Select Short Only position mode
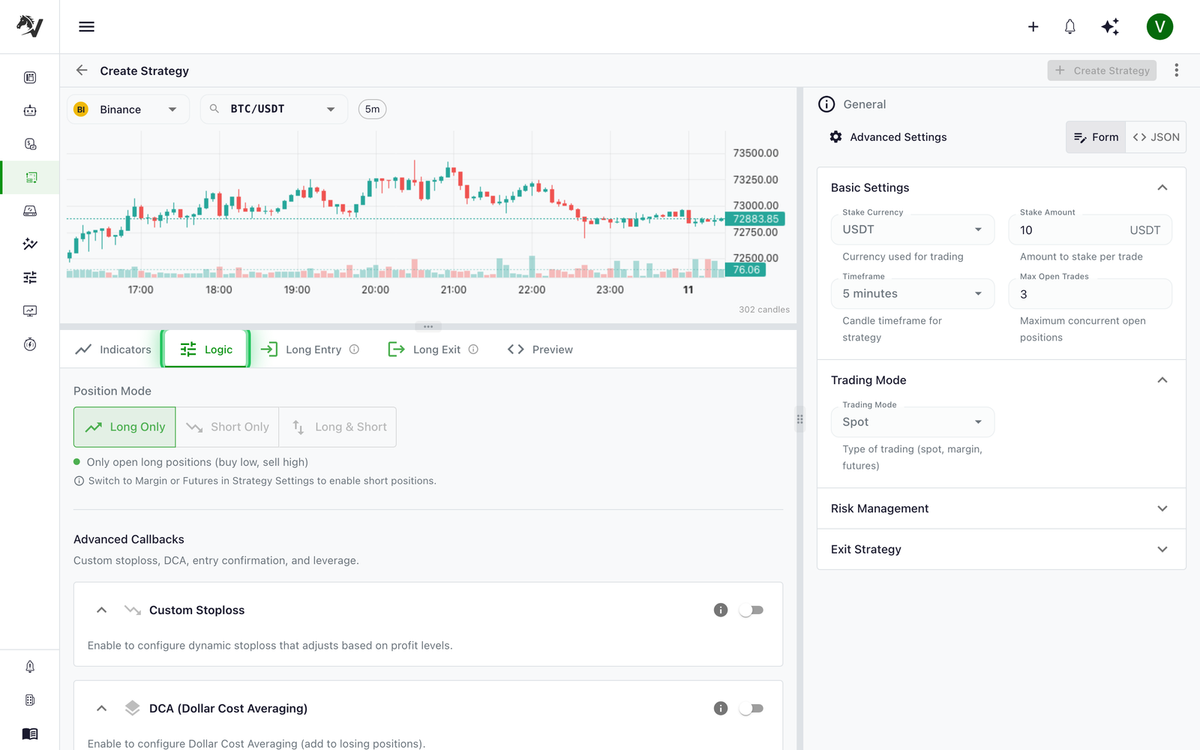Viewport: 1200px width, 750px height. pyautogui.click(x=228, y=427)
